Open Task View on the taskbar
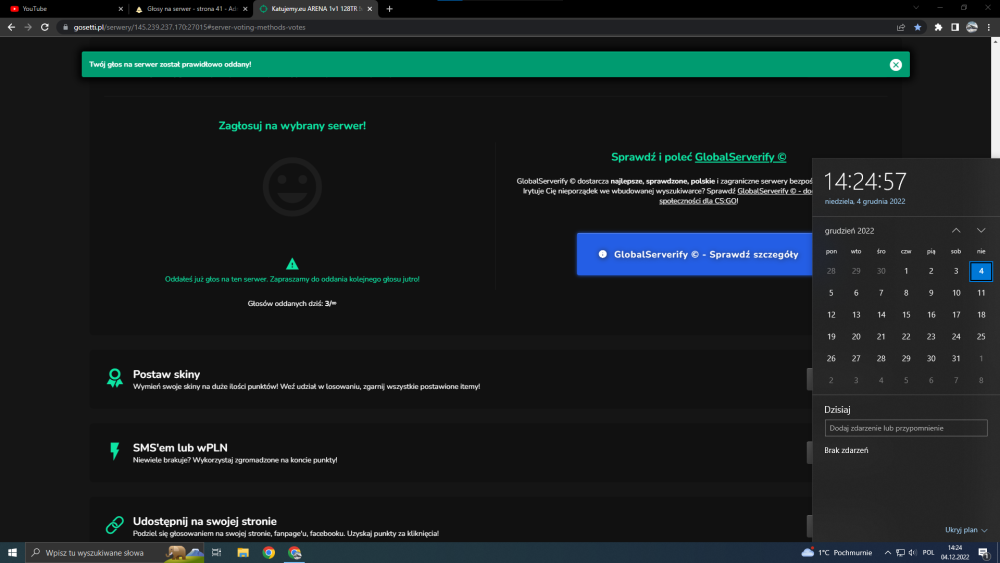 pos(217,552)
